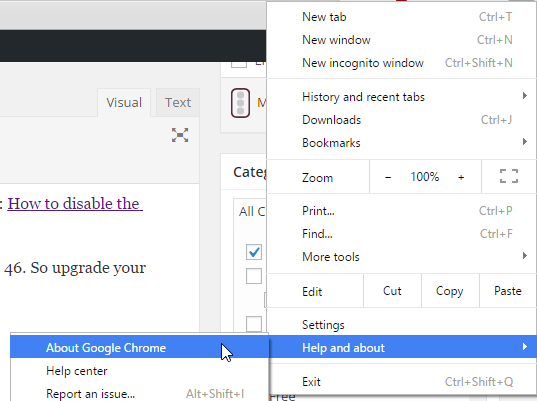The image size is (537, 401).
Task: Open Help center from the submenu
Action: (x=139, y=371)
